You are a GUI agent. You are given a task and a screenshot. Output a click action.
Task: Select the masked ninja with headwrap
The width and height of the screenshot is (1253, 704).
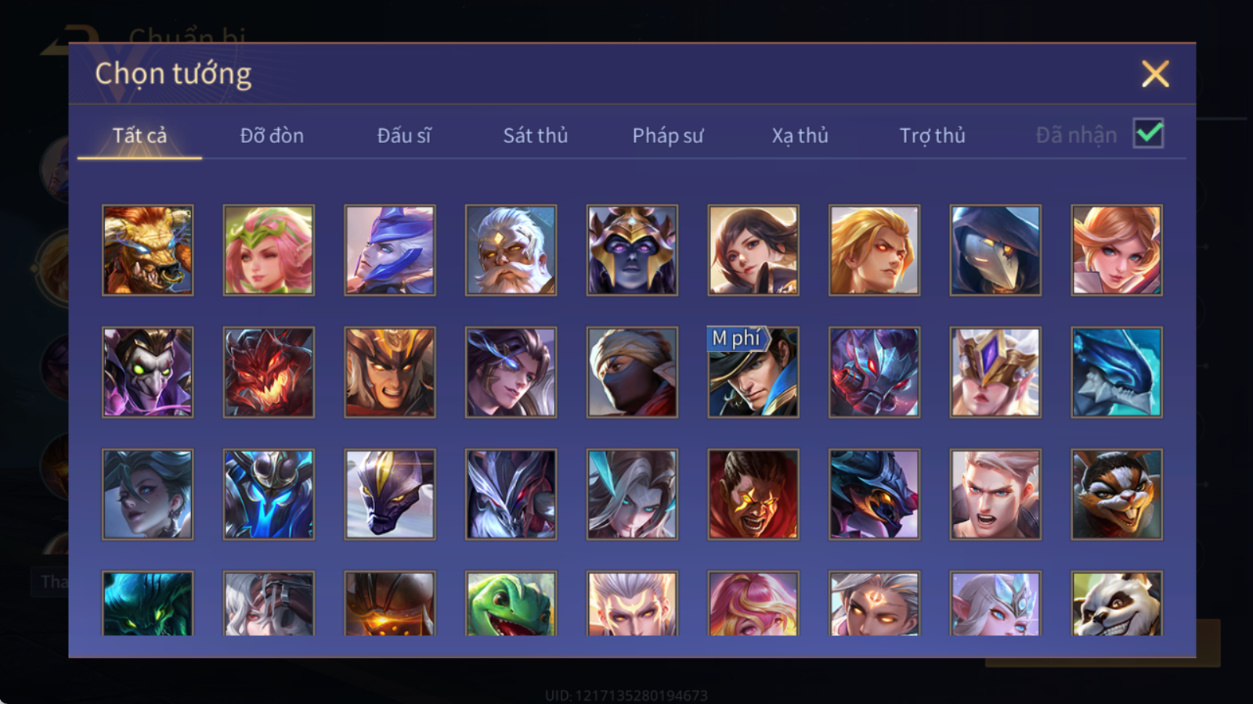632,372
